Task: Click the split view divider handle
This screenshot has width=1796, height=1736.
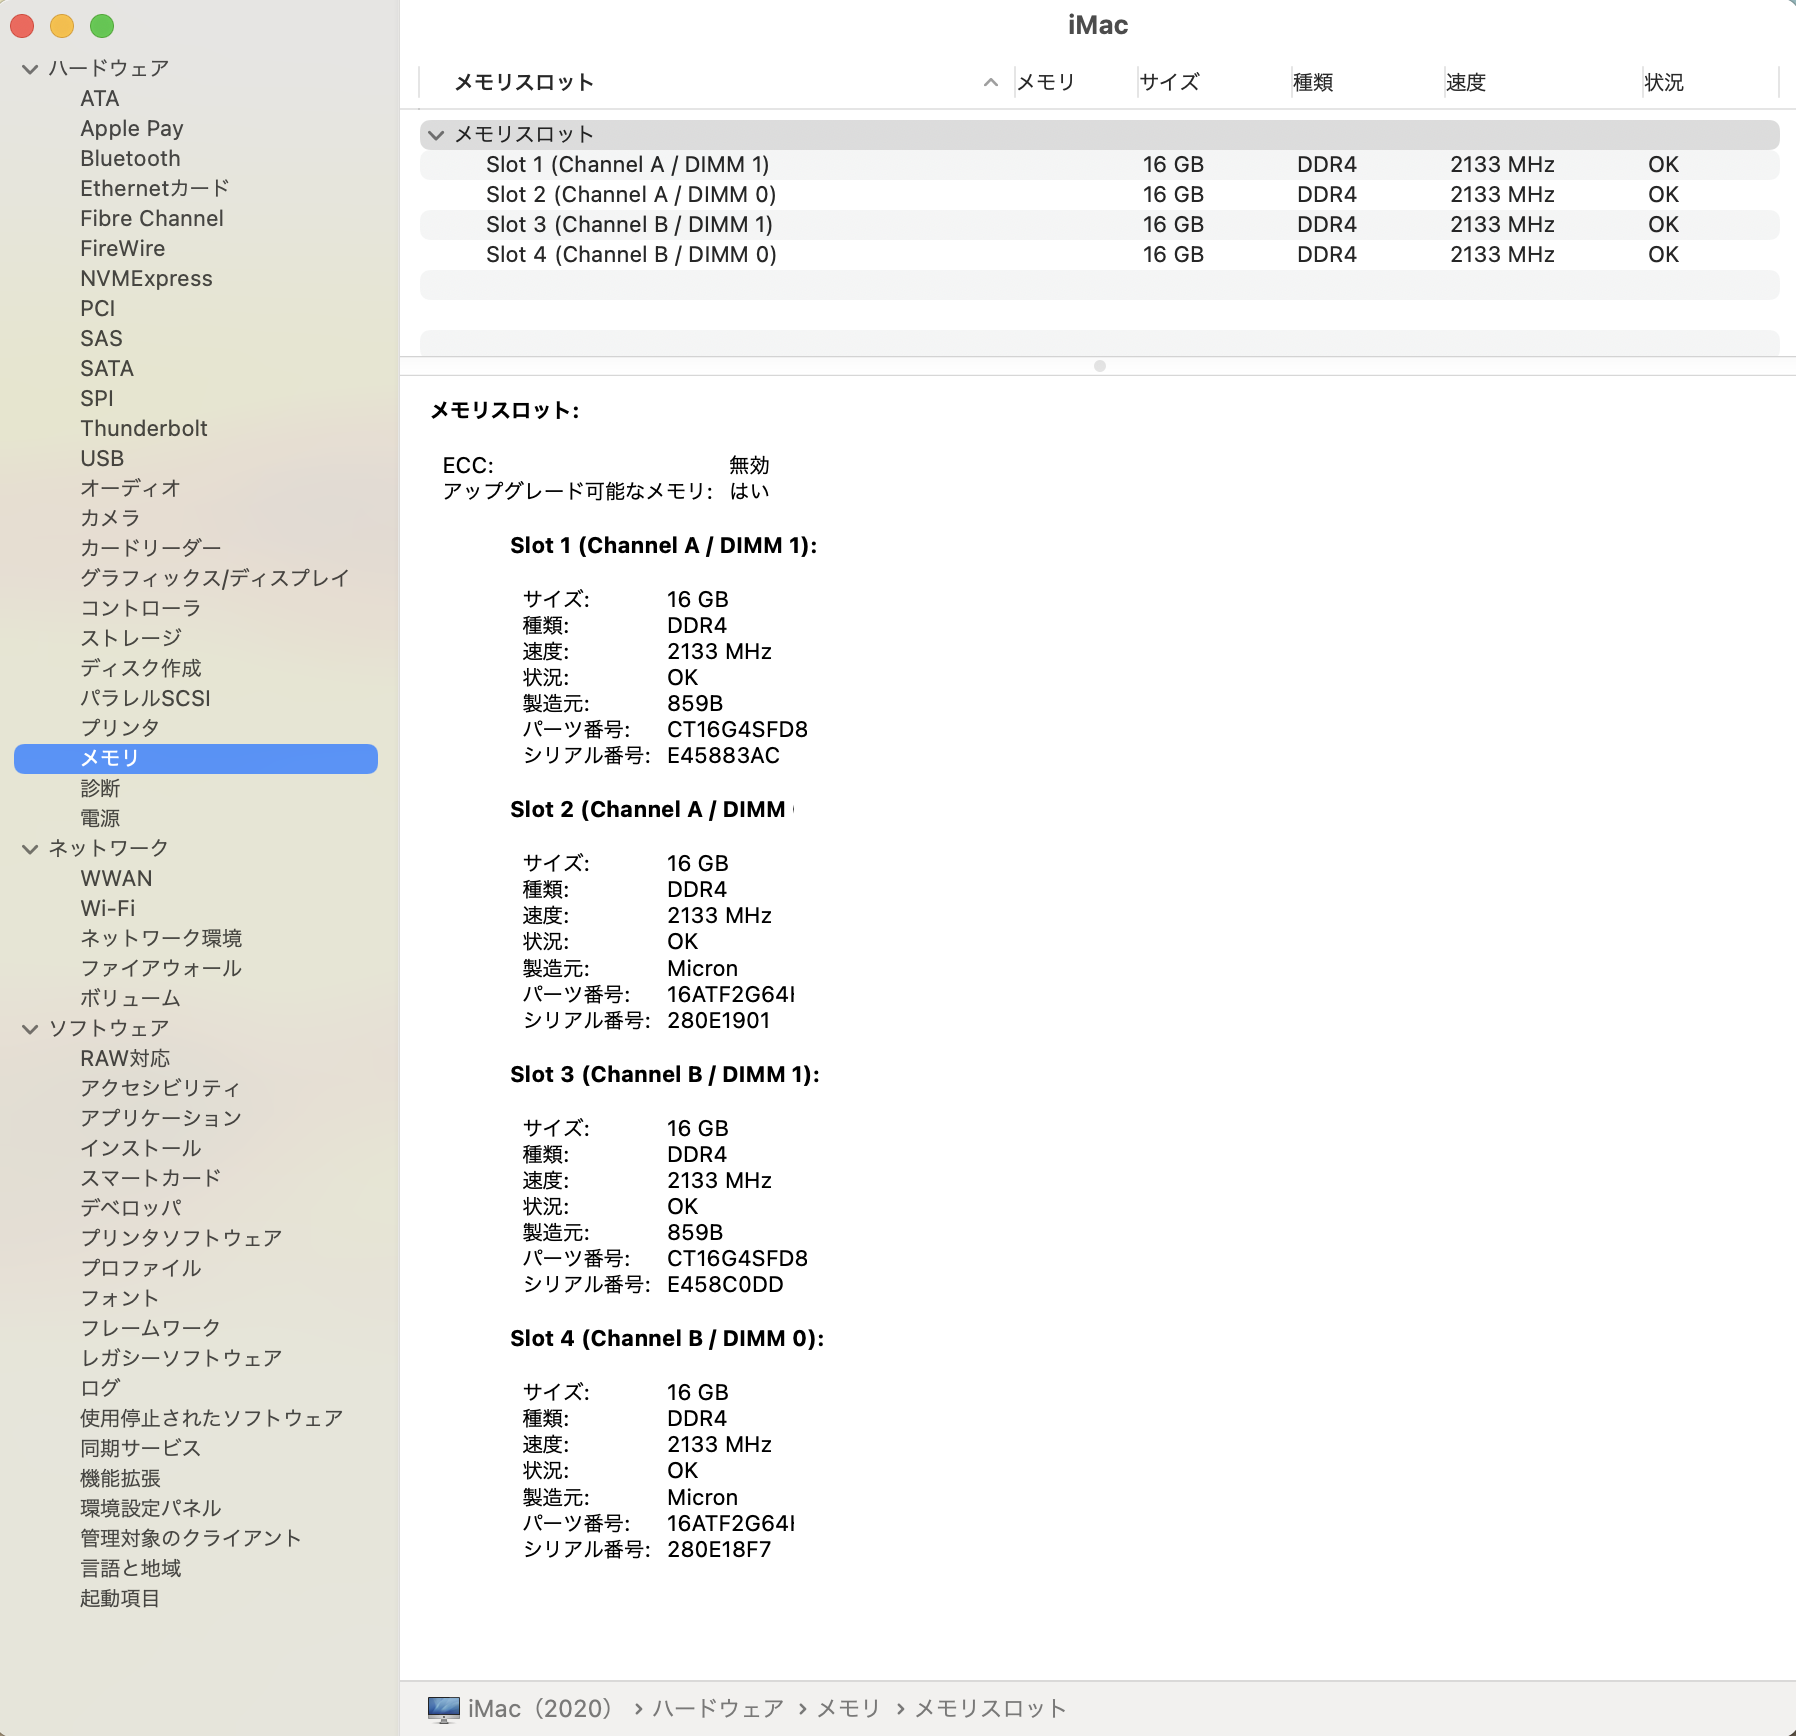Action: [1100, 366]
